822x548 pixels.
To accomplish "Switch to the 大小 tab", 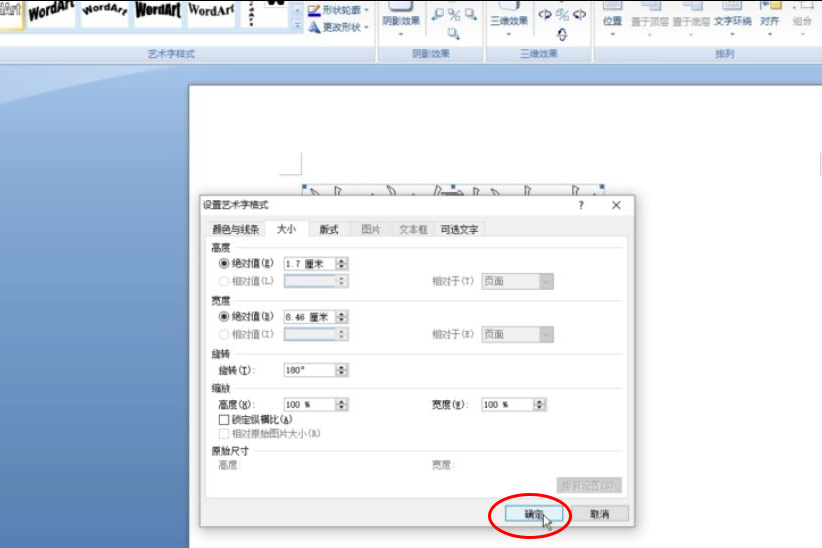I will pyautogui.click(x=286, y=229).
